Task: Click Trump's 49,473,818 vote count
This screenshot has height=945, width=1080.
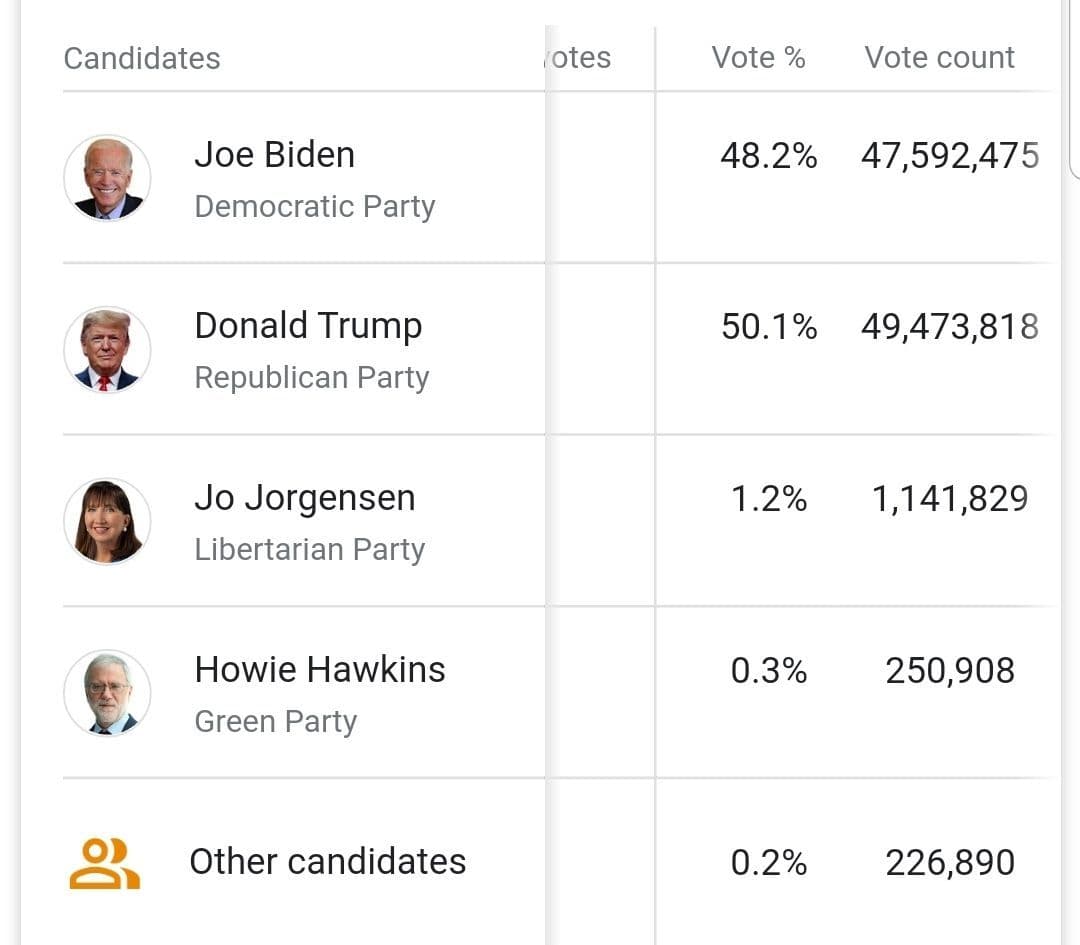Action: point(949,327)
